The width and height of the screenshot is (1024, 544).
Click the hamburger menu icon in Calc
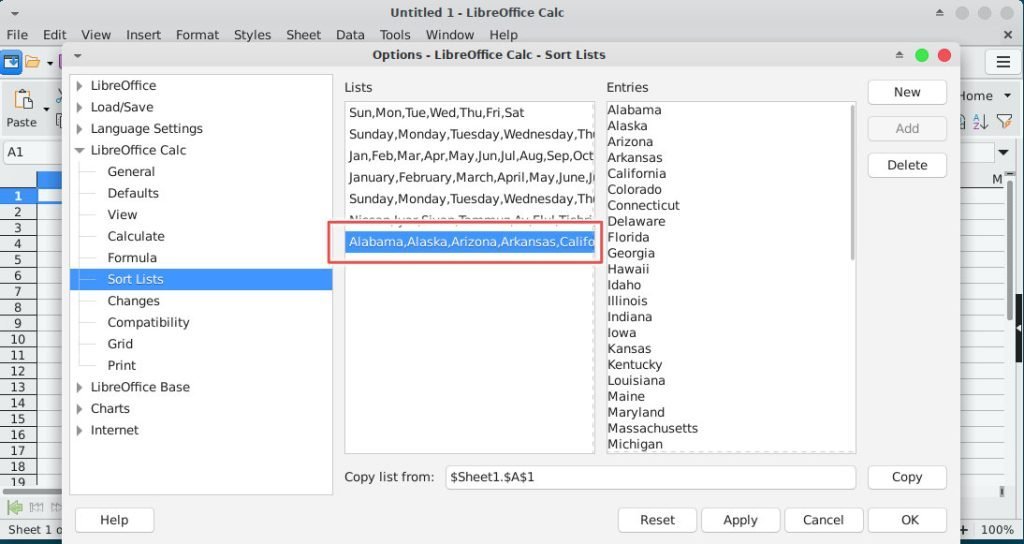(x=1003, y=63)
